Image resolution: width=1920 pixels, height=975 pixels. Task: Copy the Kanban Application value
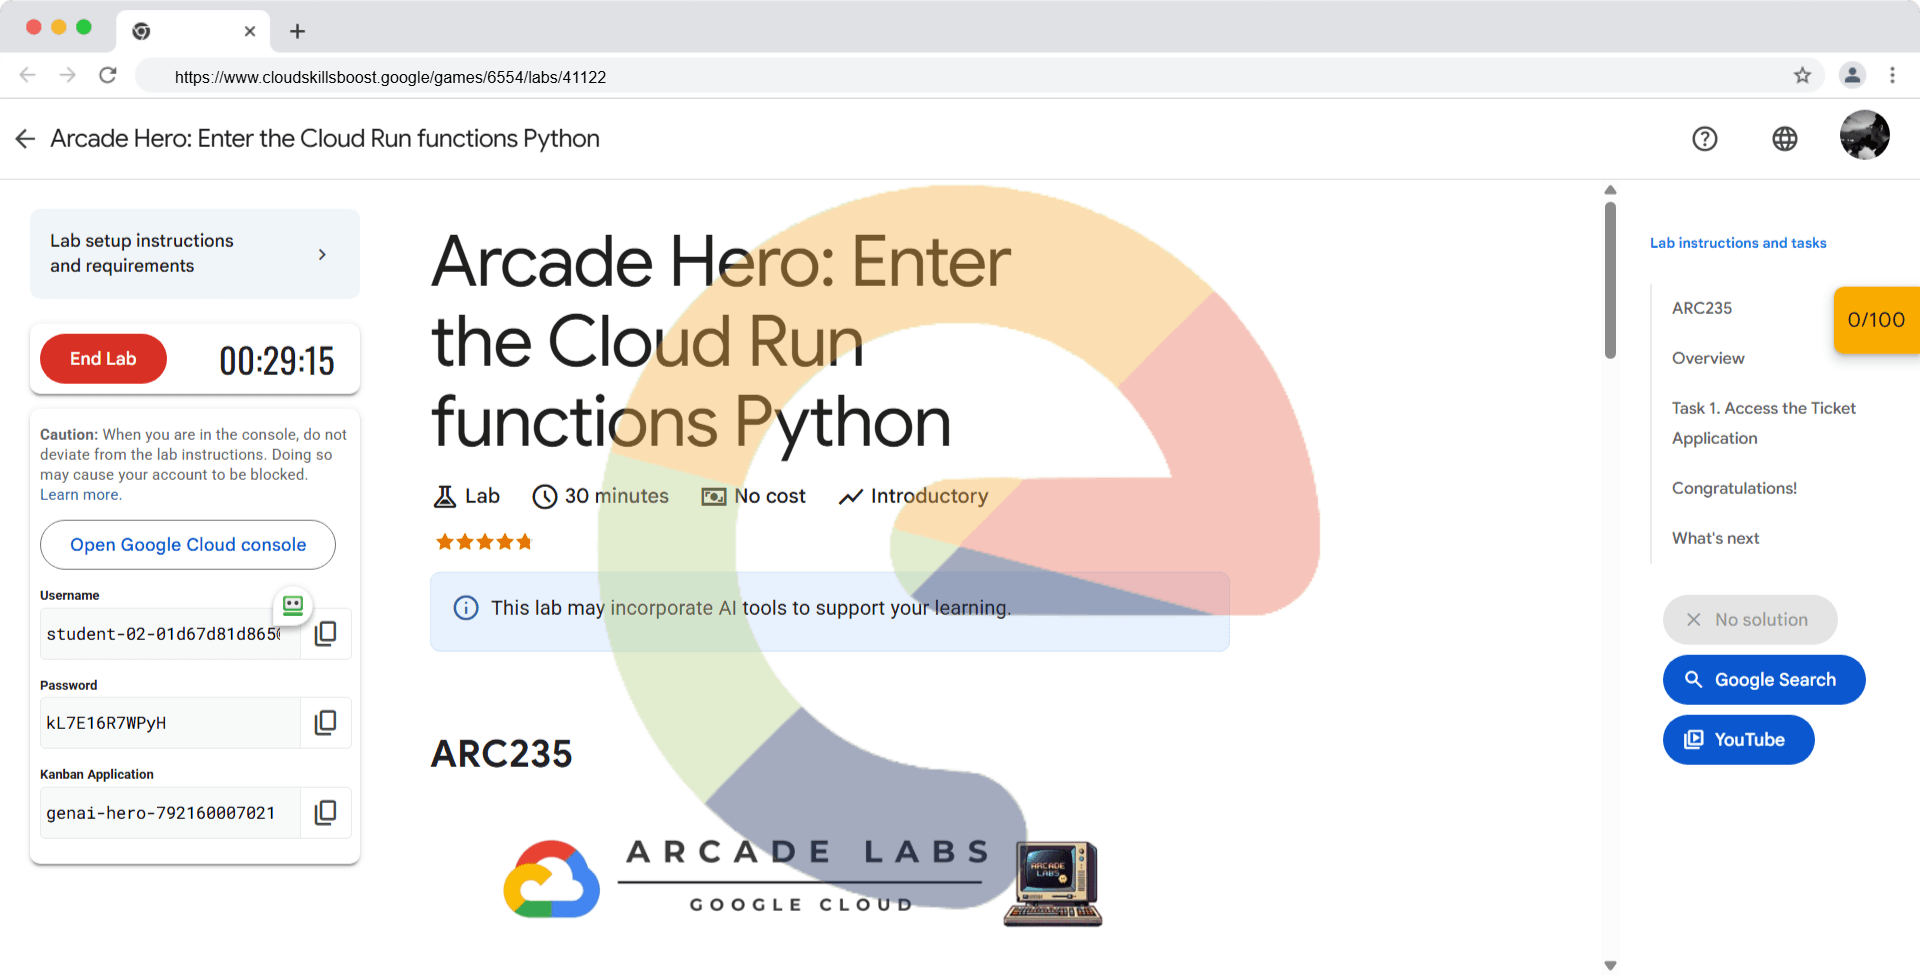click(325, 813)
